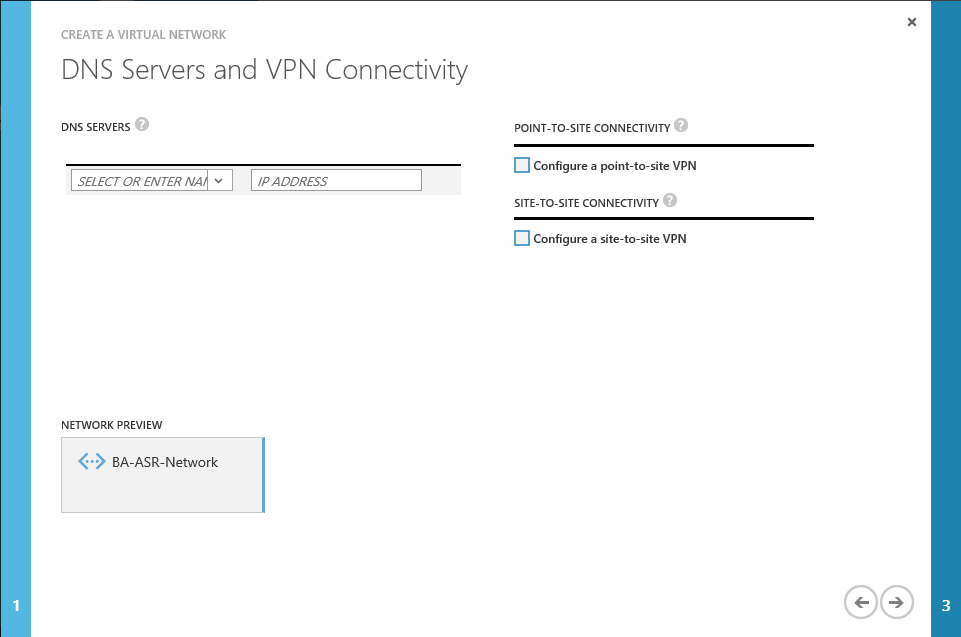This screenshot has width=961, height=637.
Task: Click the BA-ASR-Network name text
Action: [165, 462]
